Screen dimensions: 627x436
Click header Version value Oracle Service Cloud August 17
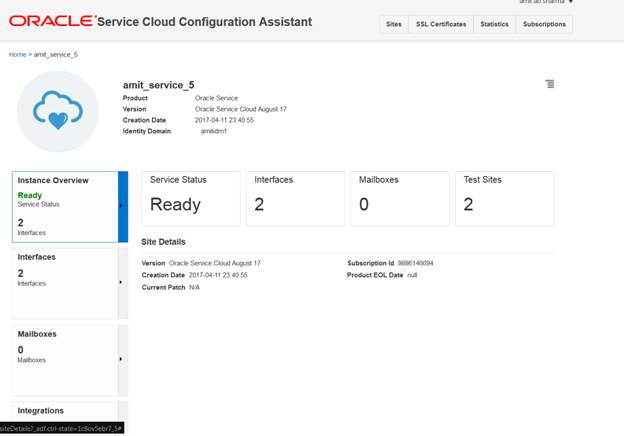(x=241, y=109)
